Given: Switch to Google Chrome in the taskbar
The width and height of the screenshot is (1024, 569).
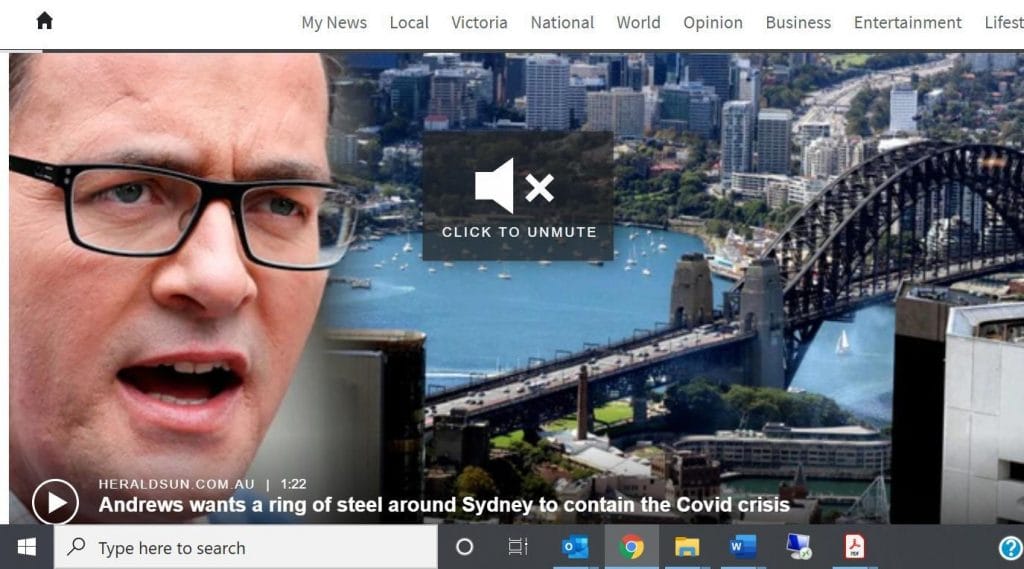Looking at the screenshot, I should click(631, 547).
